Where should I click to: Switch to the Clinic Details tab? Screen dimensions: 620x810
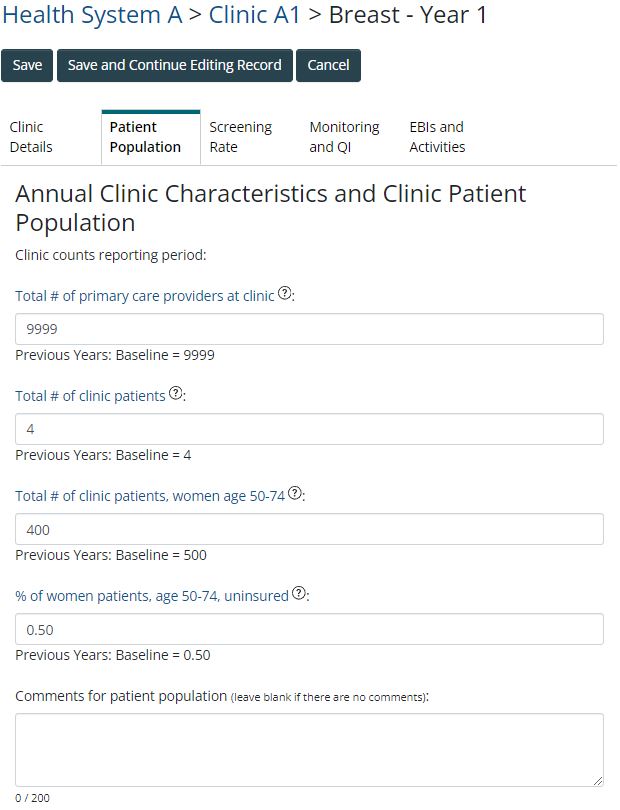(x=31, y=137)
